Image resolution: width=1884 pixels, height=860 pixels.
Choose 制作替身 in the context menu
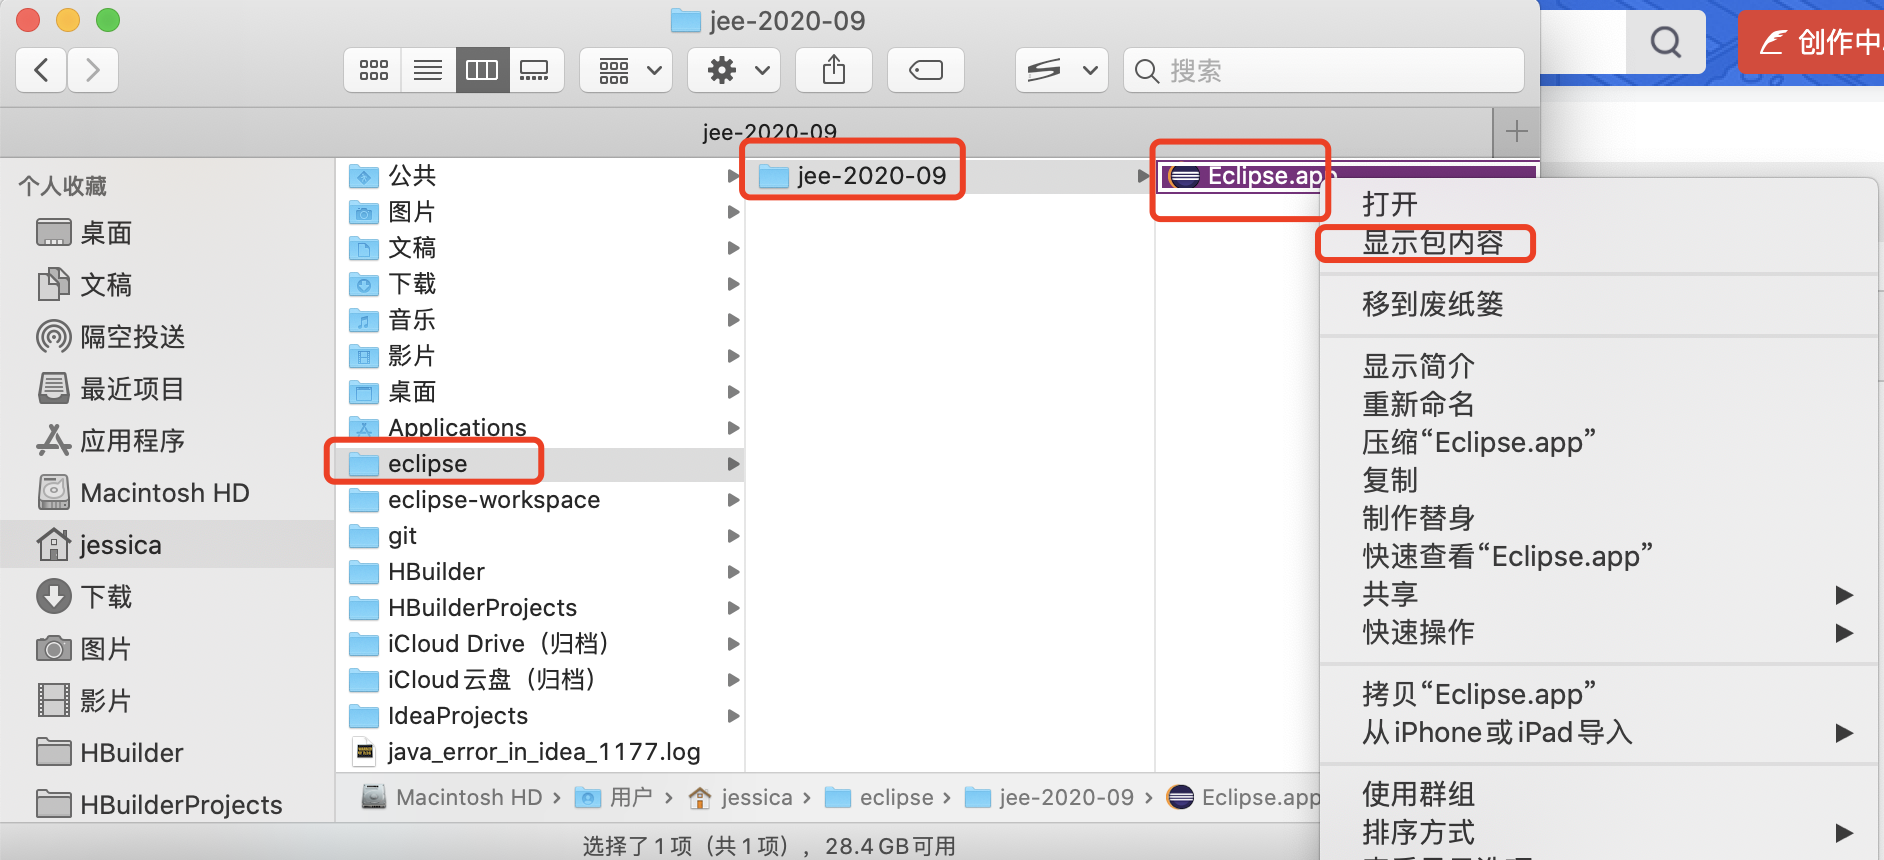click(x=1598, y=519)
